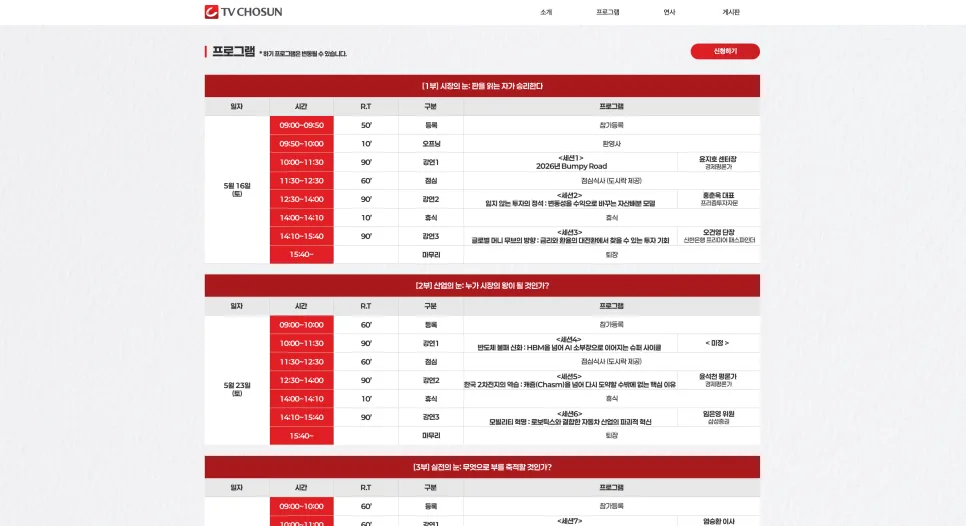Click the <세션5> Chasm session title
The height and width of the screenshot is (526, 966).
(x=570, y=380)
